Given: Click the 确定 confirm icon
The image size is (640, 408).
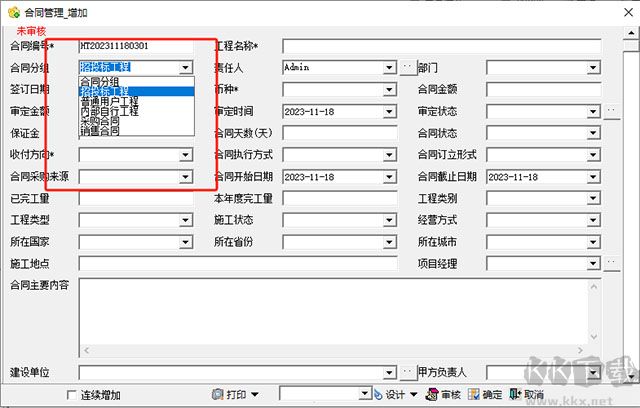Looking at the screenshot, I should [473, 394].
